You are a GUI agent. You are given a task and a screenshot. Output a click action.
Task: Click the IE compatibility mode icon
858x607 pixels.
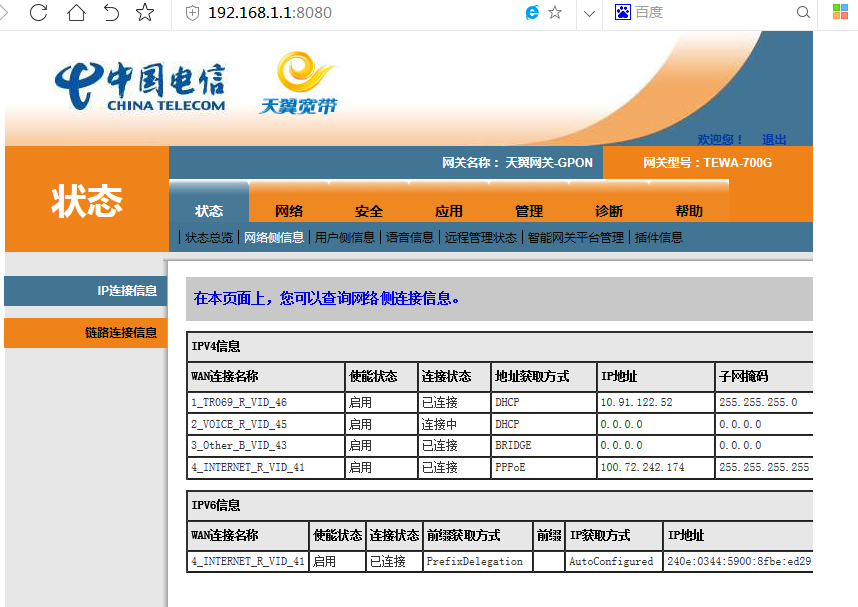tap(532, 12)
